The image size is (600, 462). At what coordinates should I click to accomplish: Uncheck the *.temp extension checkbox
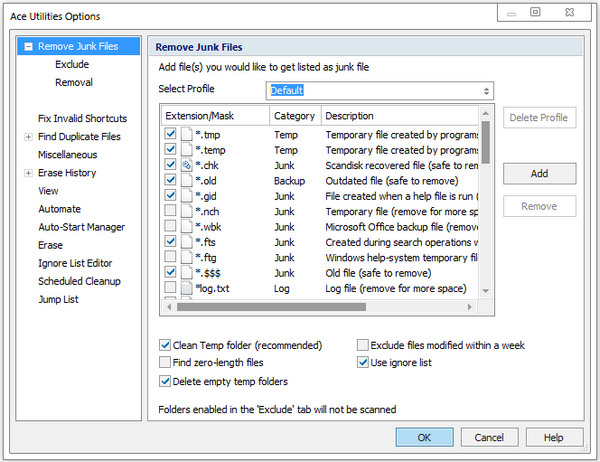pos(170,149)
